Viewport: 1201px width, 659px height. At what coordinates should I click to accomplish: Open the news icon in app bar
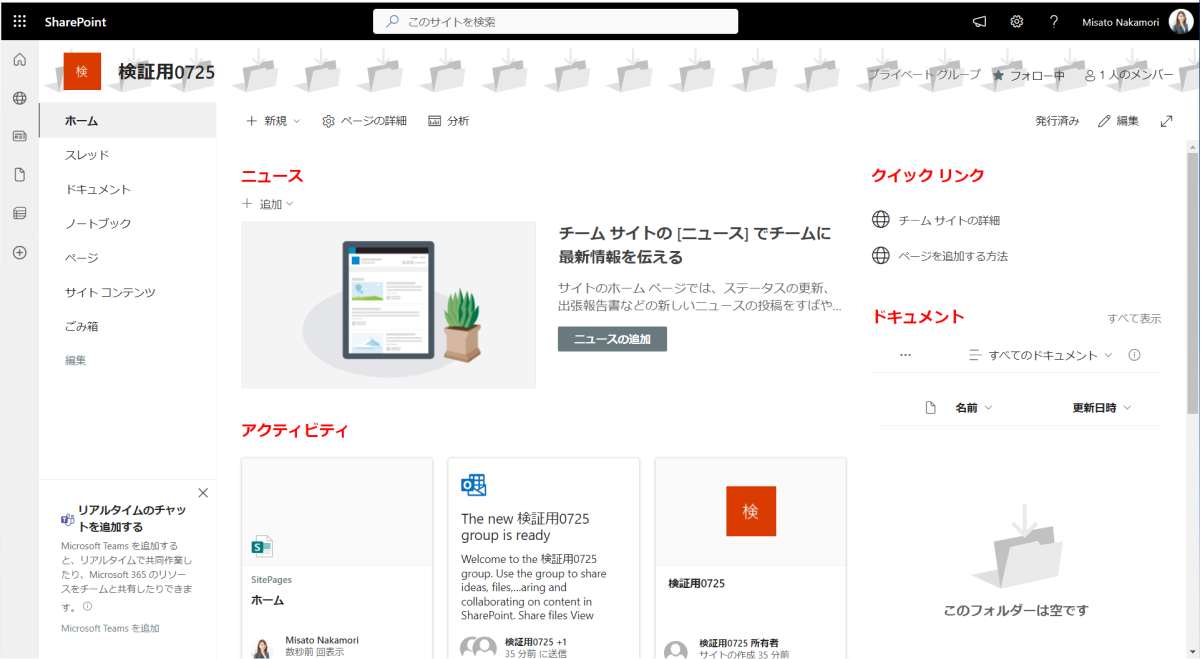19,136
